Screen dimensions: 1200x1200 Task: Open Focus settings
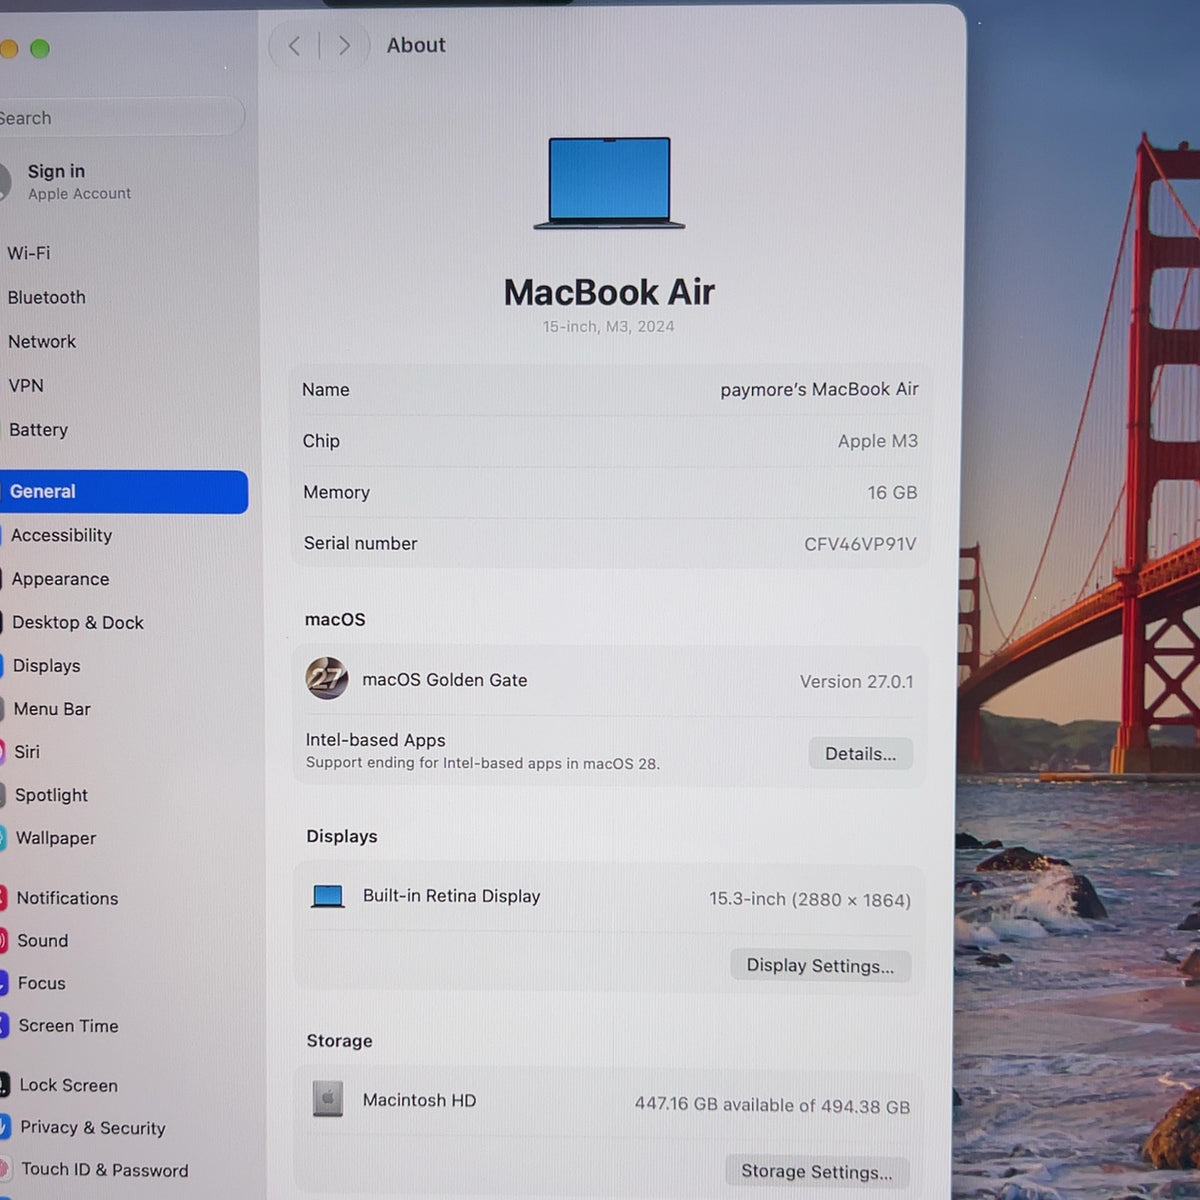point(41,983)
